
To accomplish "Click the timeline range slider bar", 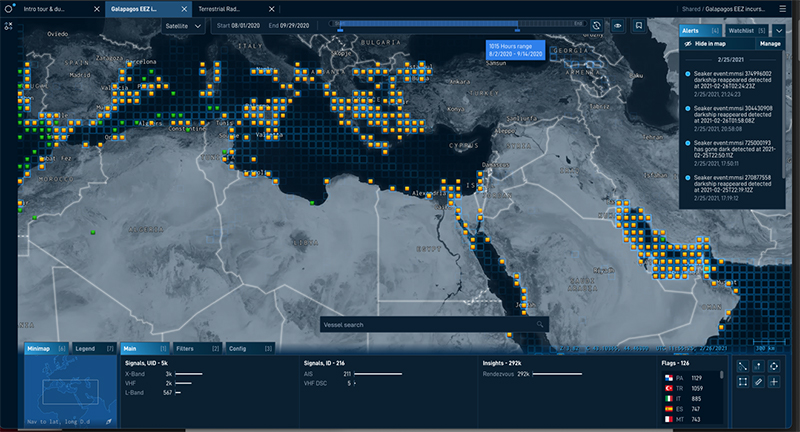I will pos(429,23).
